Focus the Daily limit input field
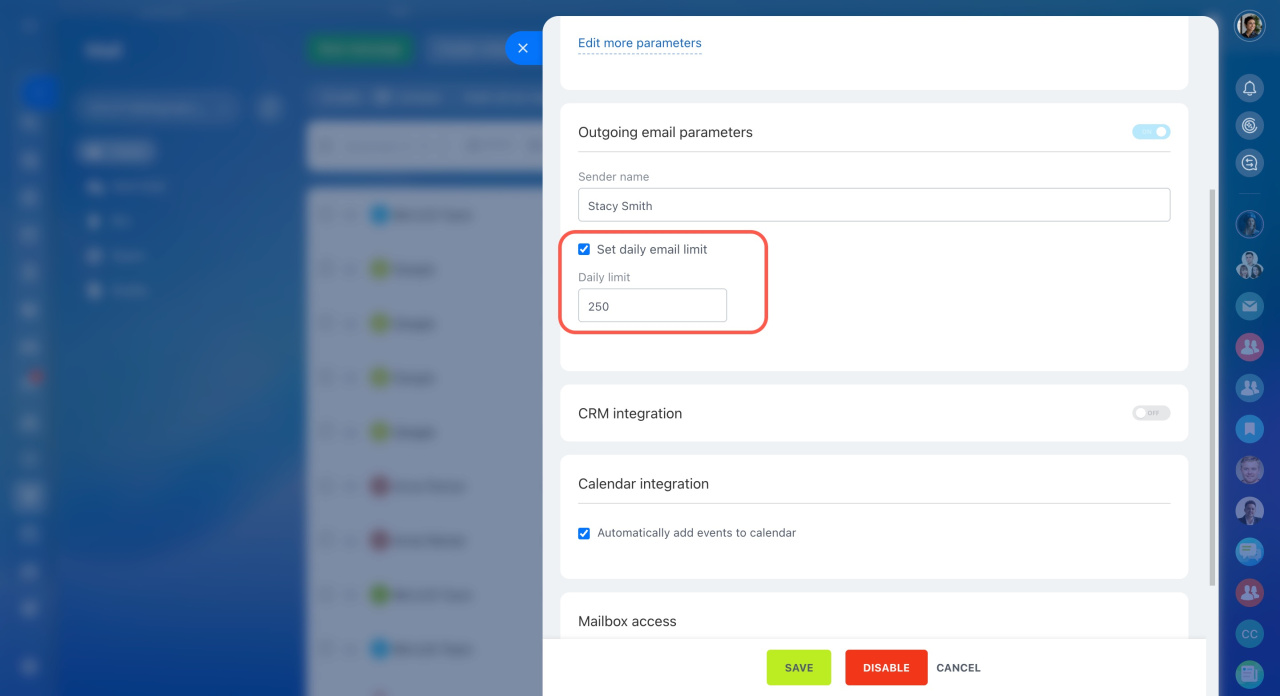Image resolution: width=1280 pixels, height=696 pixels. (652, 306)
